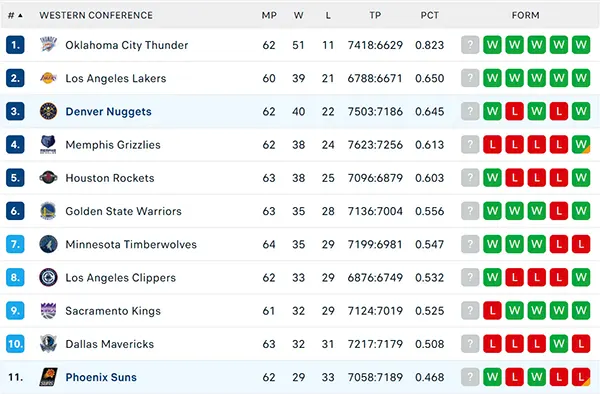Open the Phoenix Suns team link

click(x=101, y=377)
